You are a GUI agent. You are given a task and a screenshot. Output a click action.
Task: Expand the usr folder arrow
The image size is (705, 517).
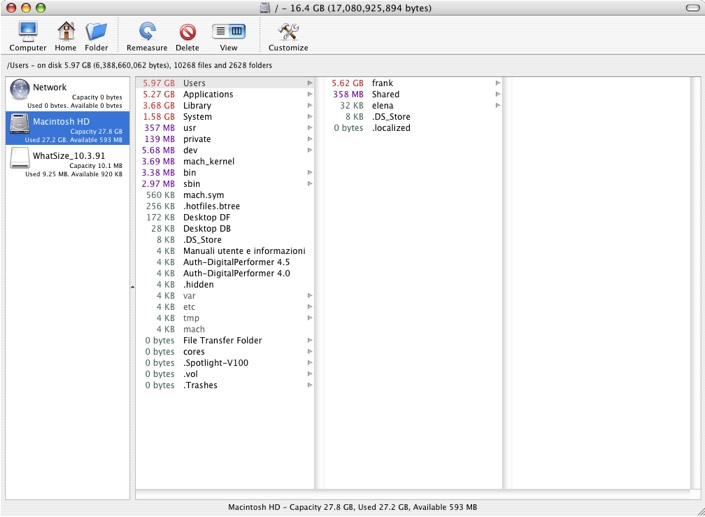(310, 128)
